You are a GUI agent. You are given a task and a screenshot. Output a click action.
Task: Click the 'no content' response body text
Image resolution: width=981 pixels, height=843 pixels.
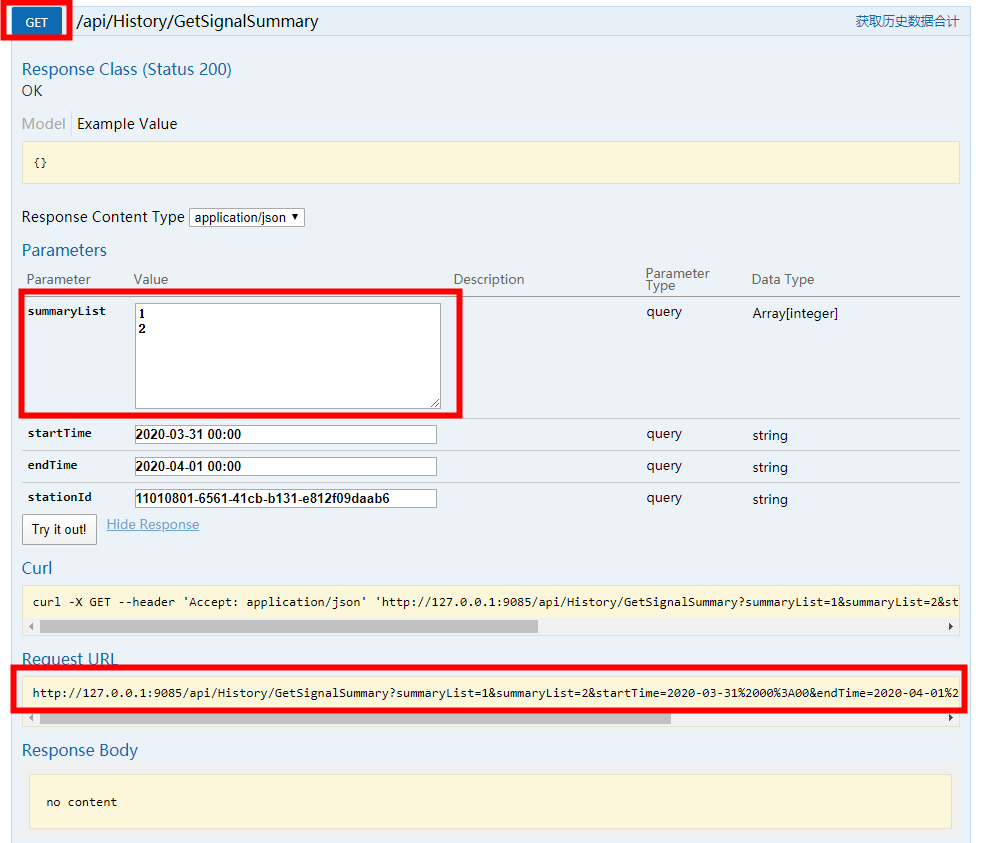point(81,802)
